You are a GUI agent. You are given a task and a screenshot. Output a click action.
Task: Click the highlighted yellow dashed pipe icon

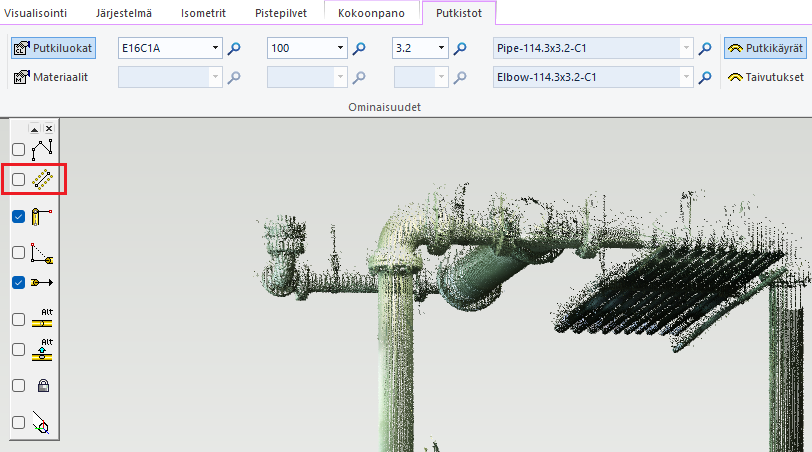(x=41, y=180)
